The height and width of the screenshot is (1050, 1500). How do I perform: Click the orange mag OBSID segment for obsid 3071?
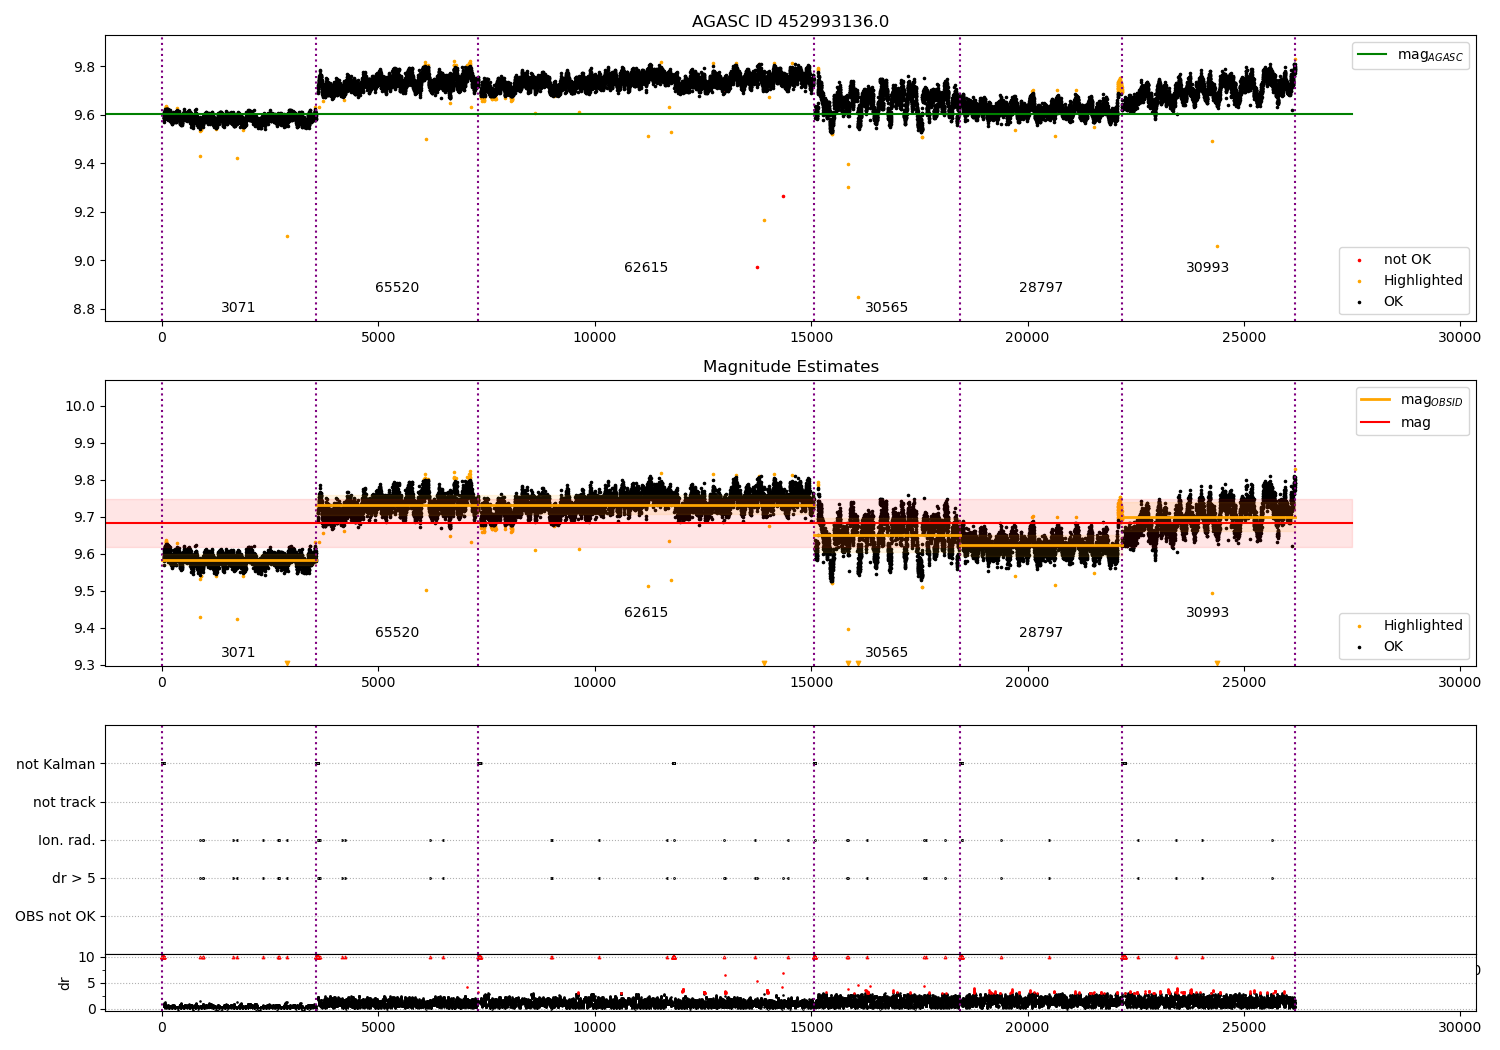point(239,561)
